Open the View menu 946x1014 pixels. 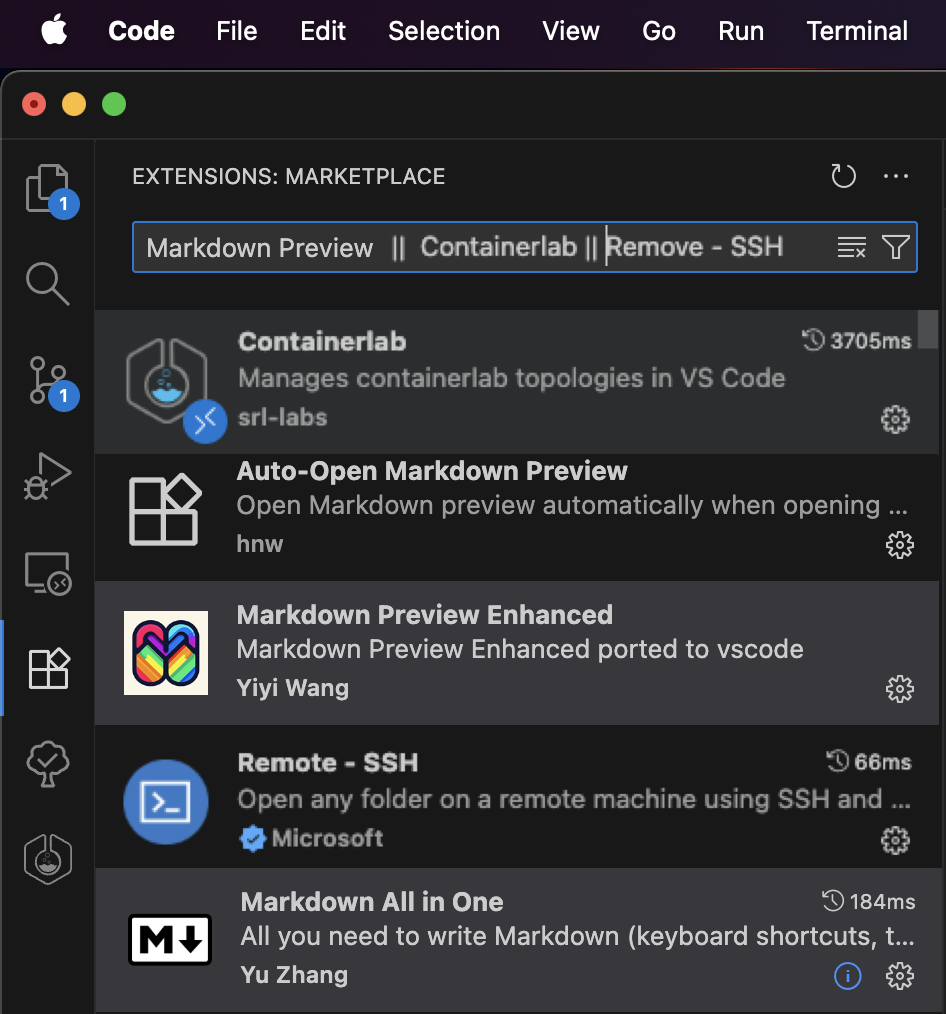571,30
